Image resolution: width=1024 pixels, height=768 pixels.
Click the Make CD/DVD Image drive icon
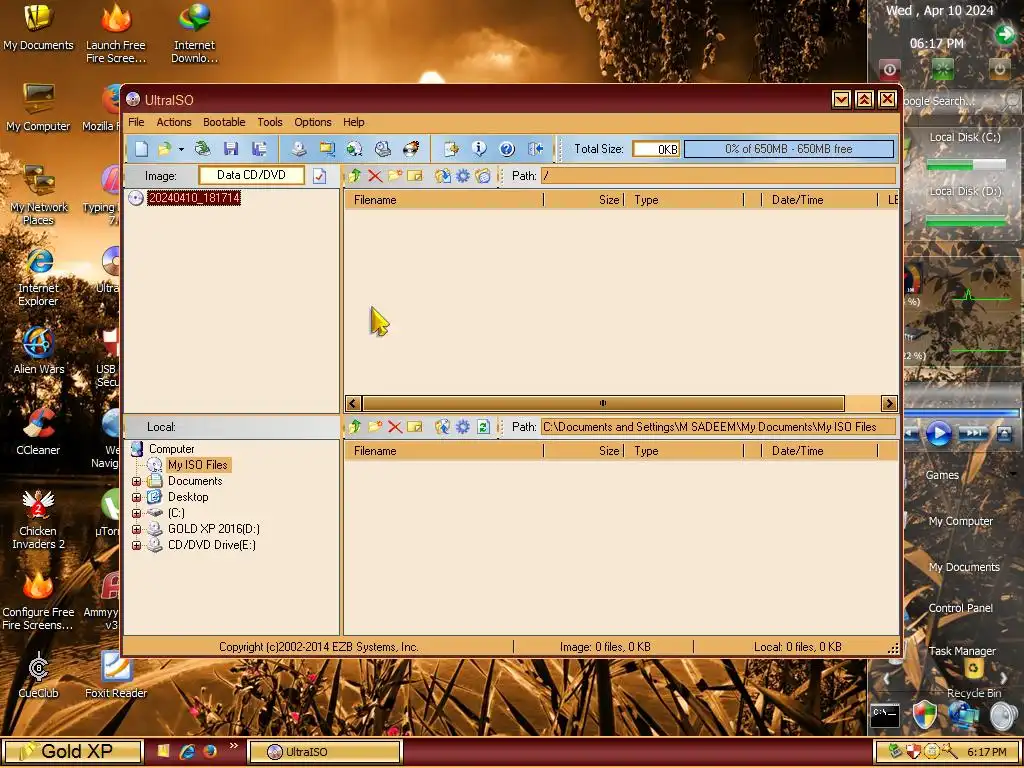click(x=298, y=149)
